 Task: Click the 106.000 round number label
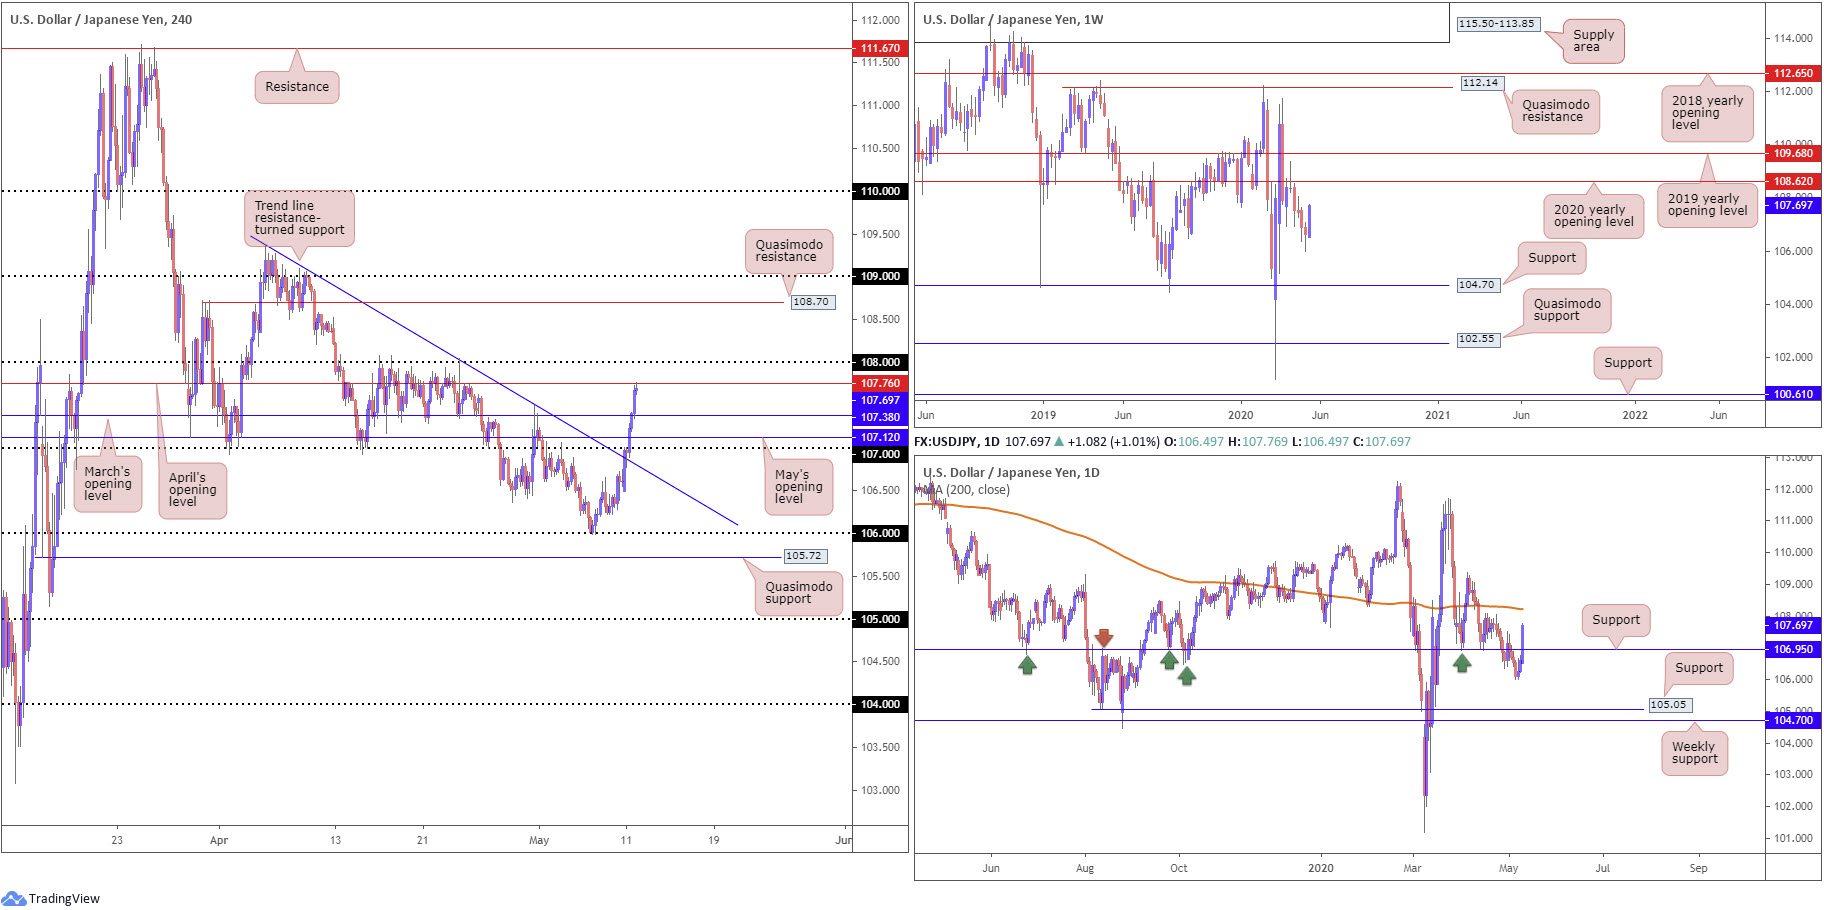[x=880, y=533]
